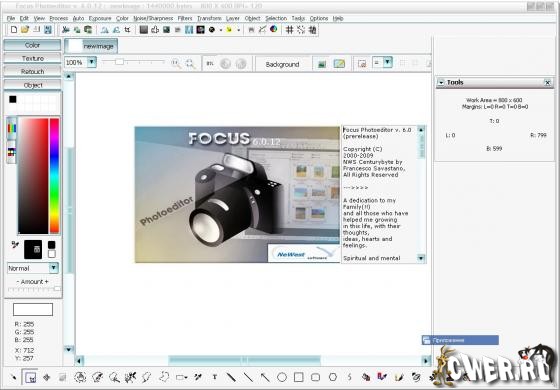This screenshot has height=390, width=560.
Task: Click the New file icon
Action: pos(14,30)
